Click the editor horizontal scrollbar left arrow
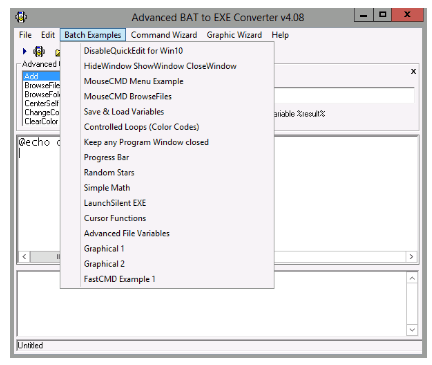This screenshot has height=365, width=432. tap(24, 256)
